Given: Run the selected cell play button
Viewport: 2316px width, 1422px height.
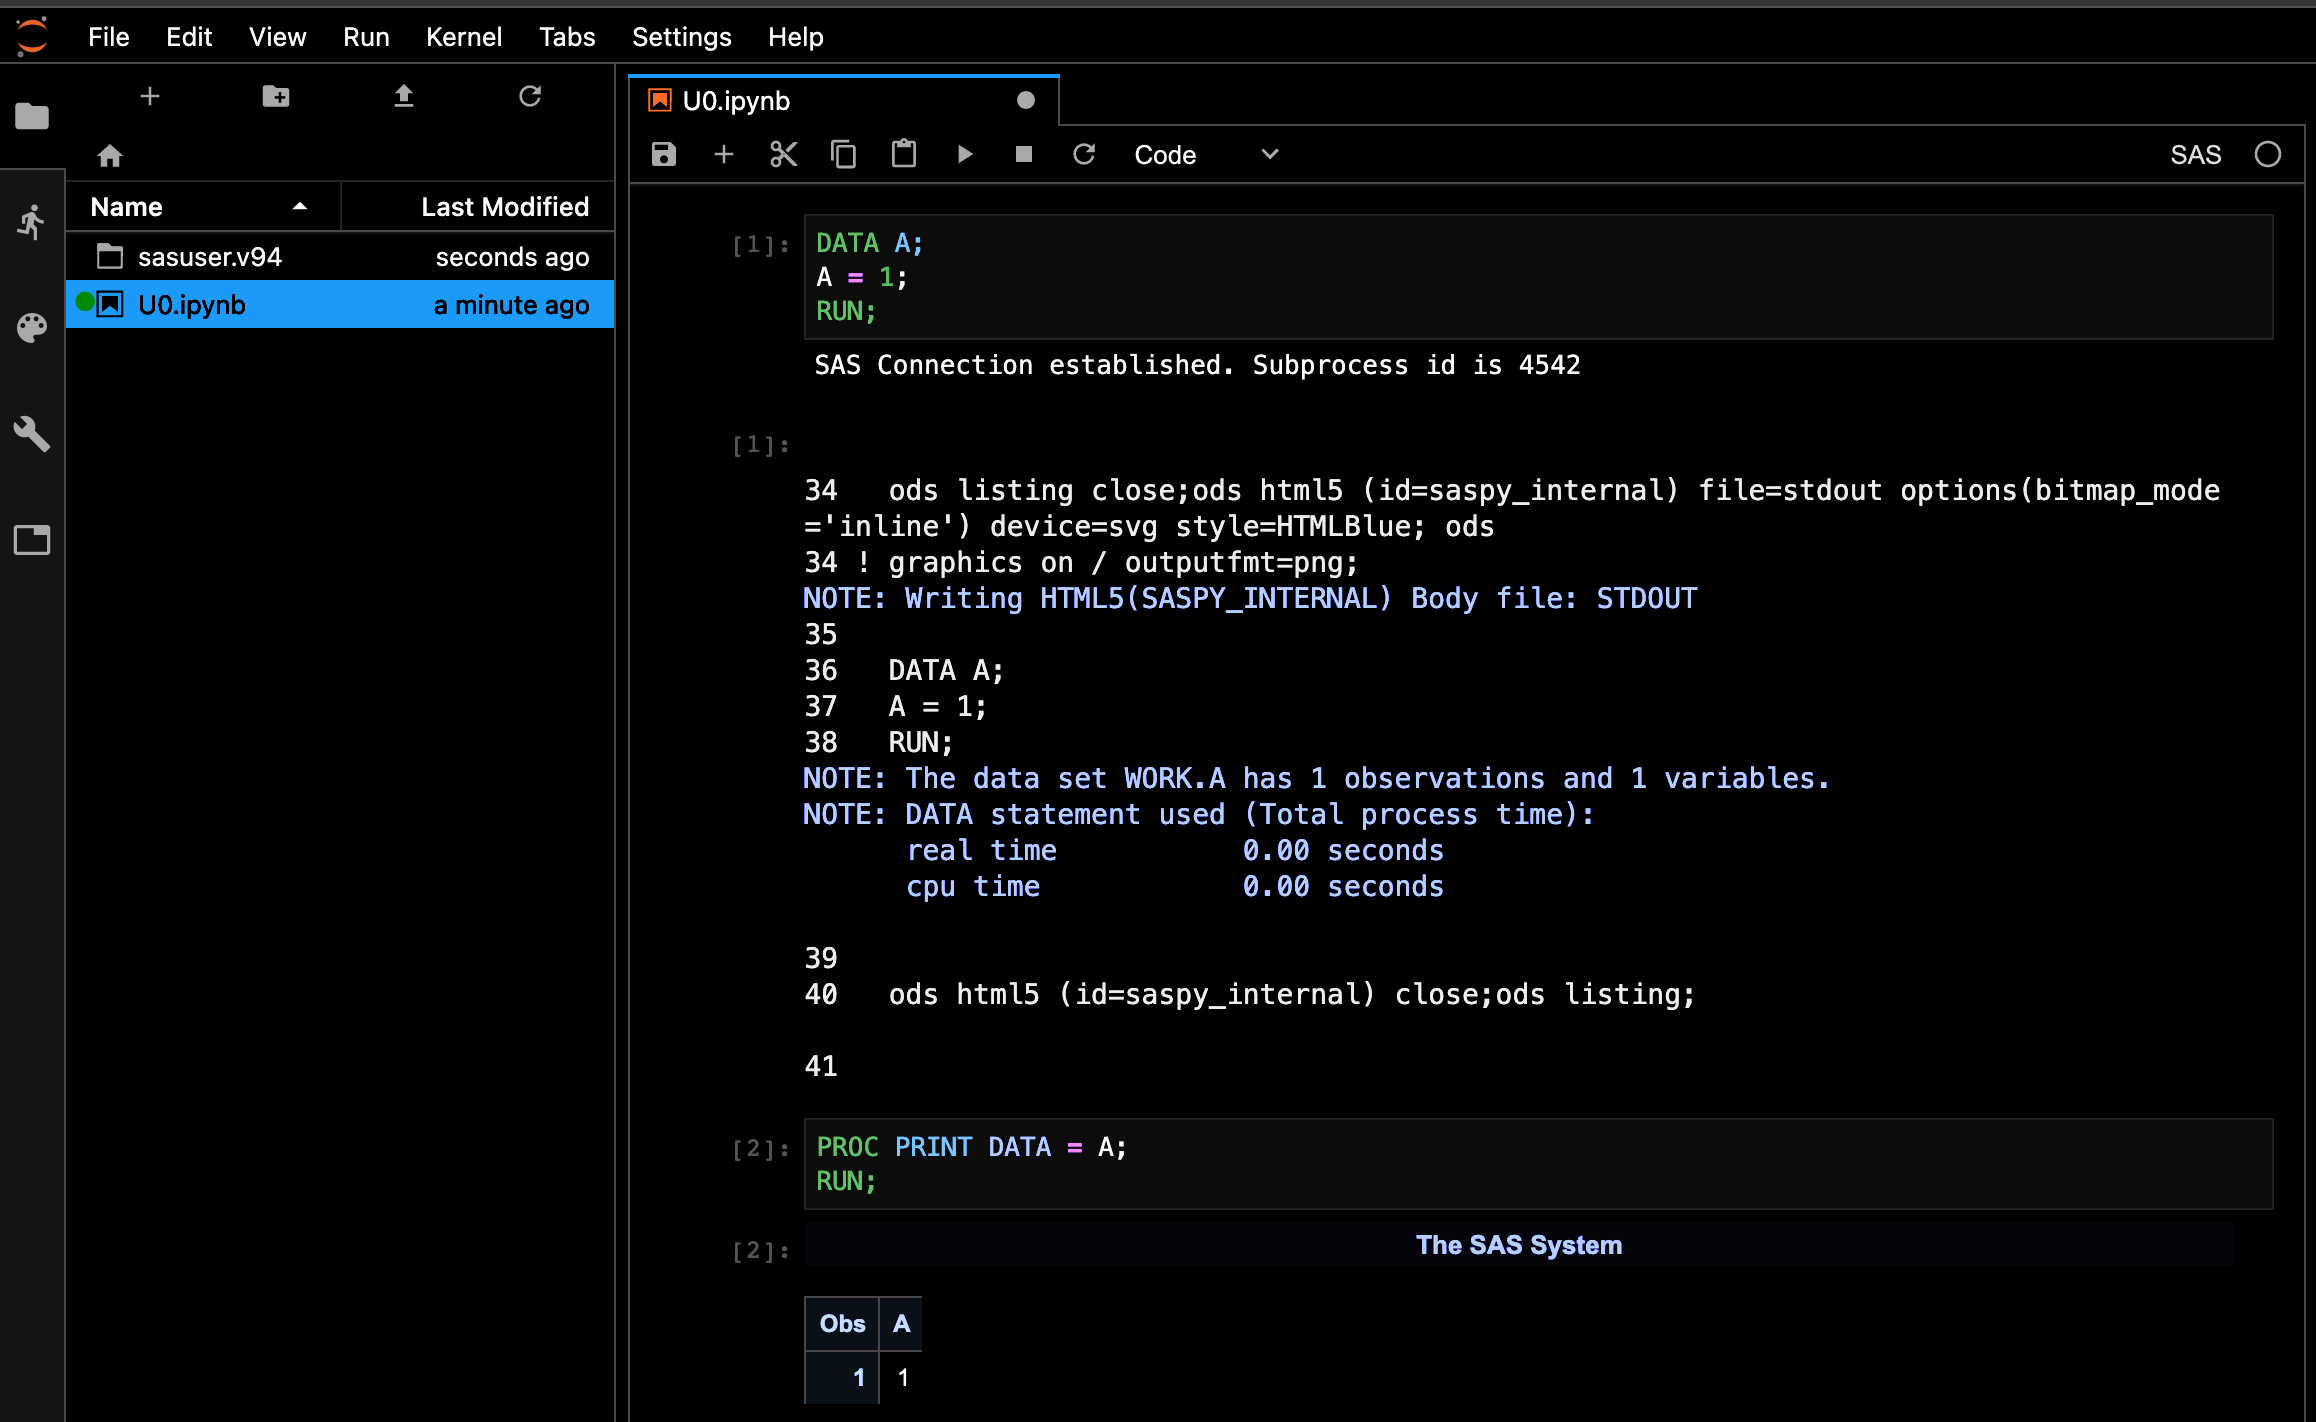Looking at the screenshot, I should tap(964, 154).
